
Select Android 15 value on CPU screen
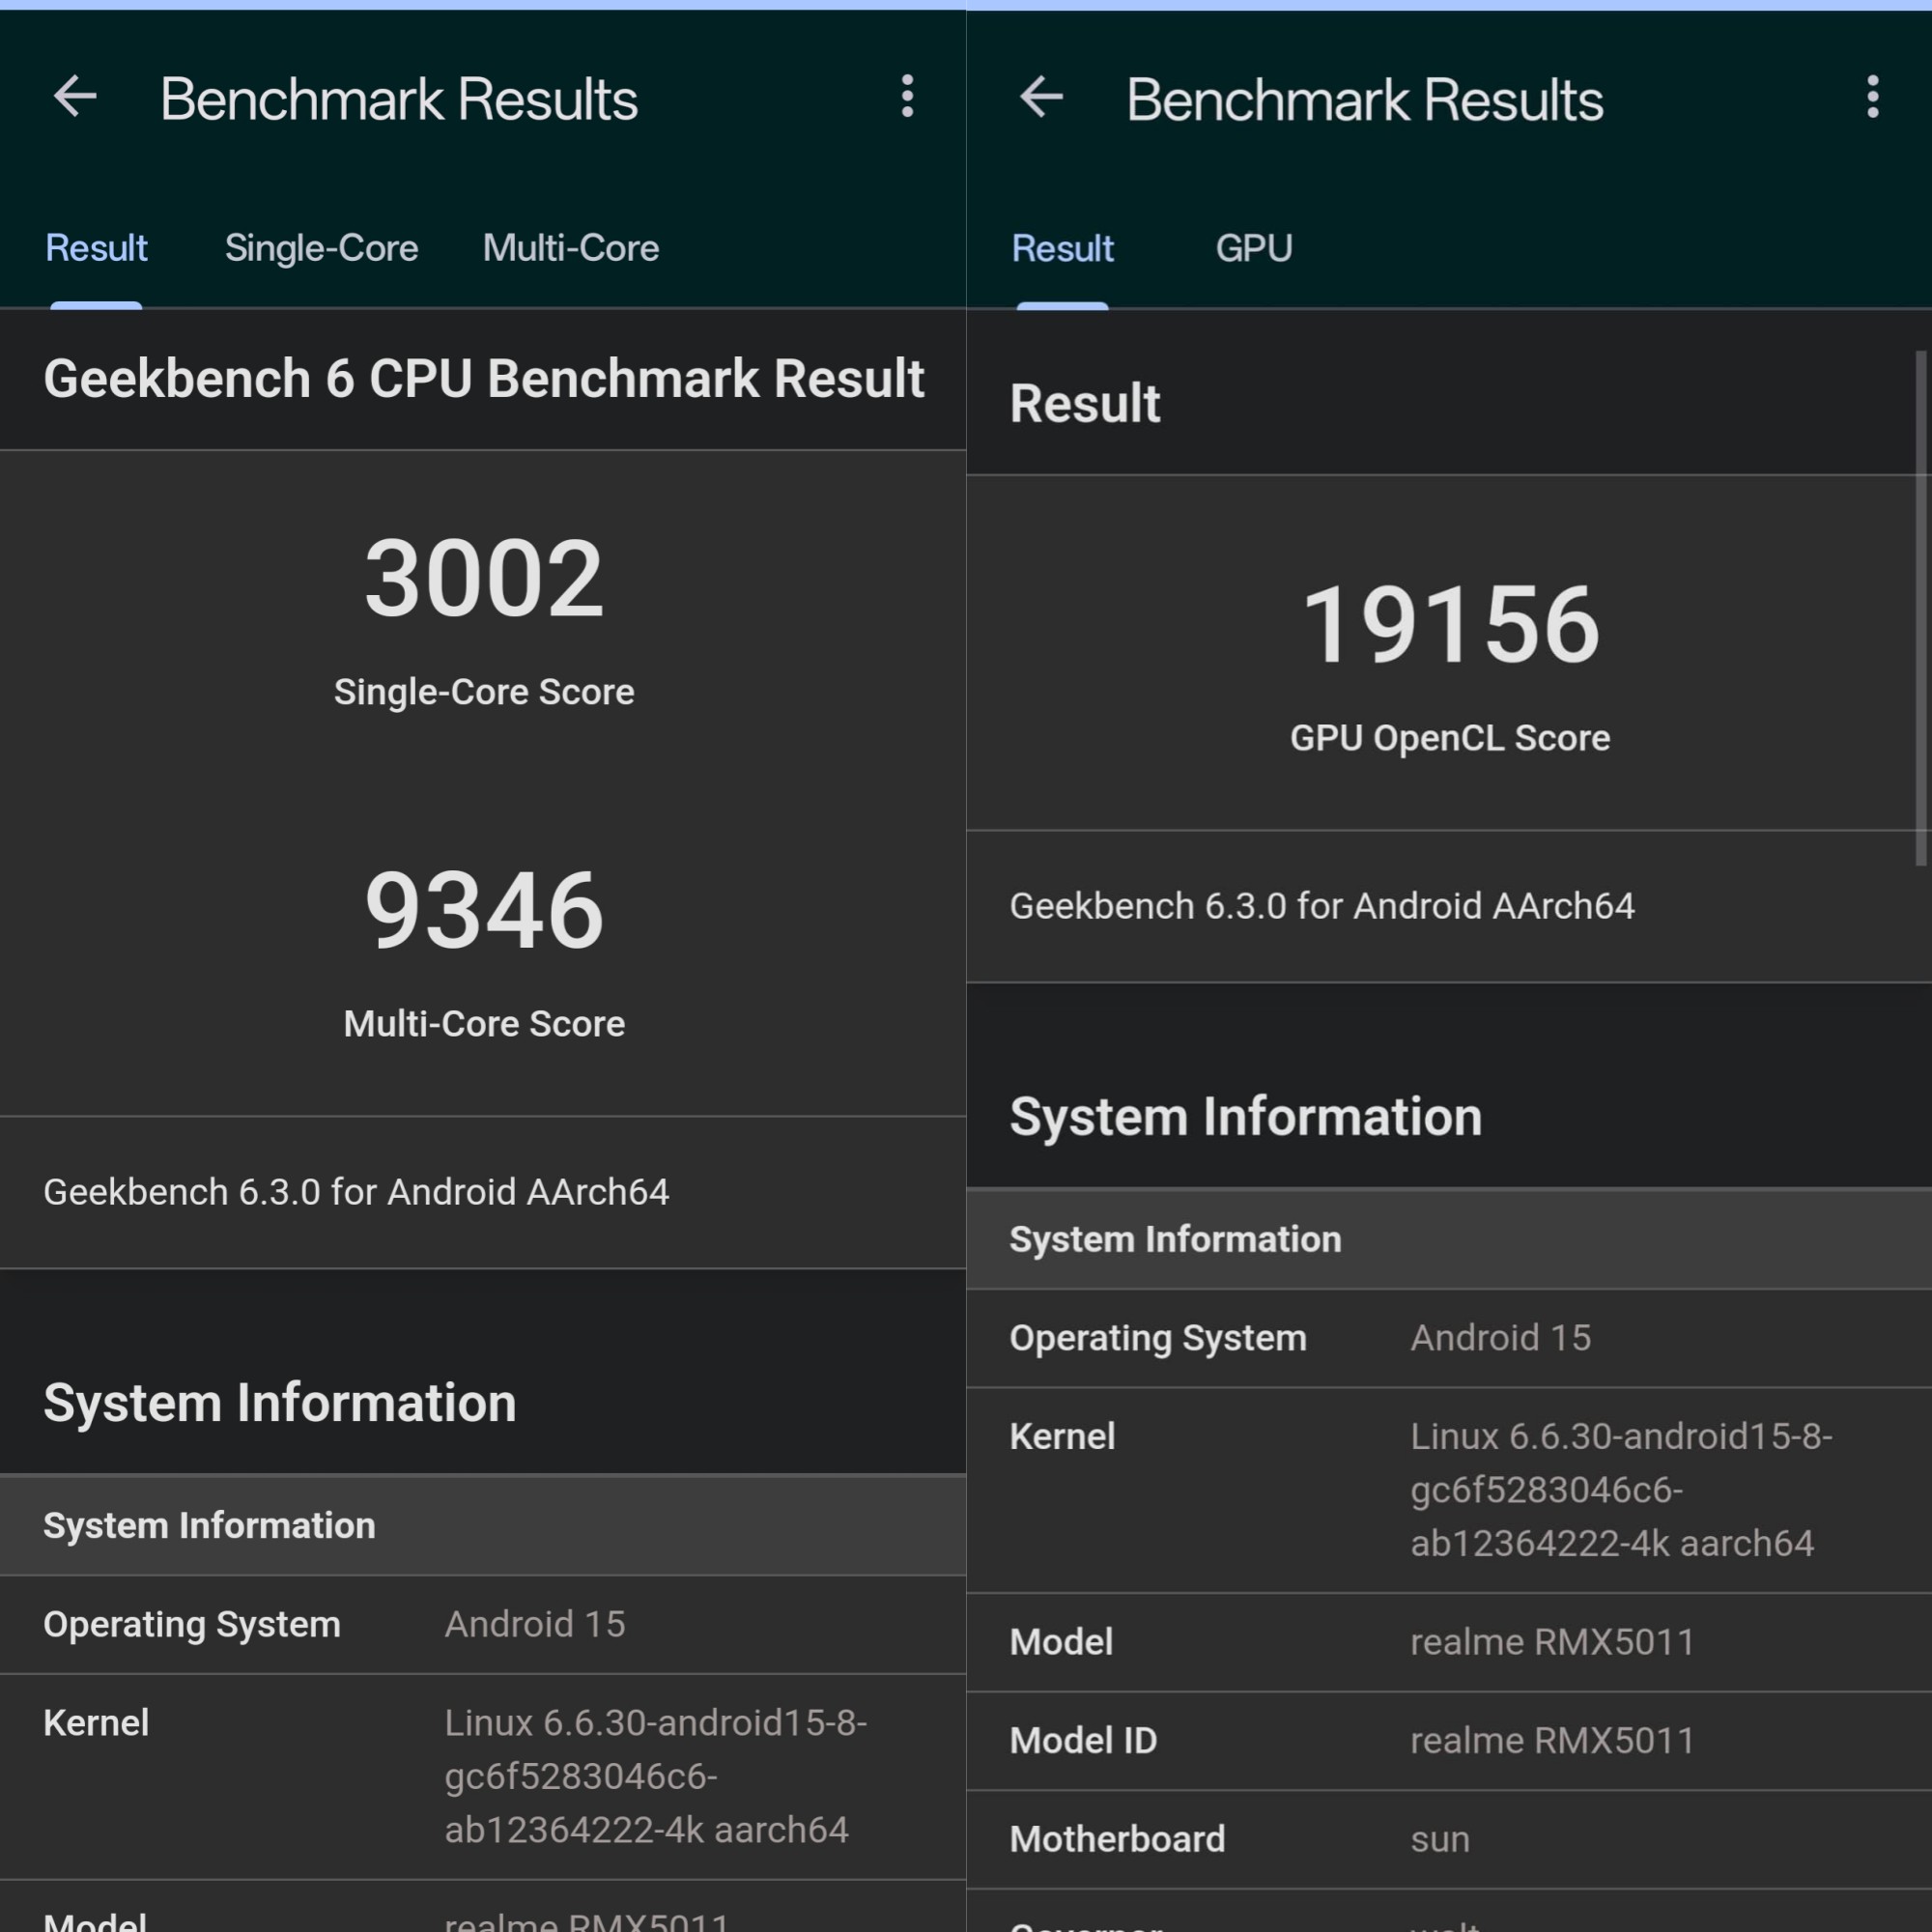point(535,1625)
